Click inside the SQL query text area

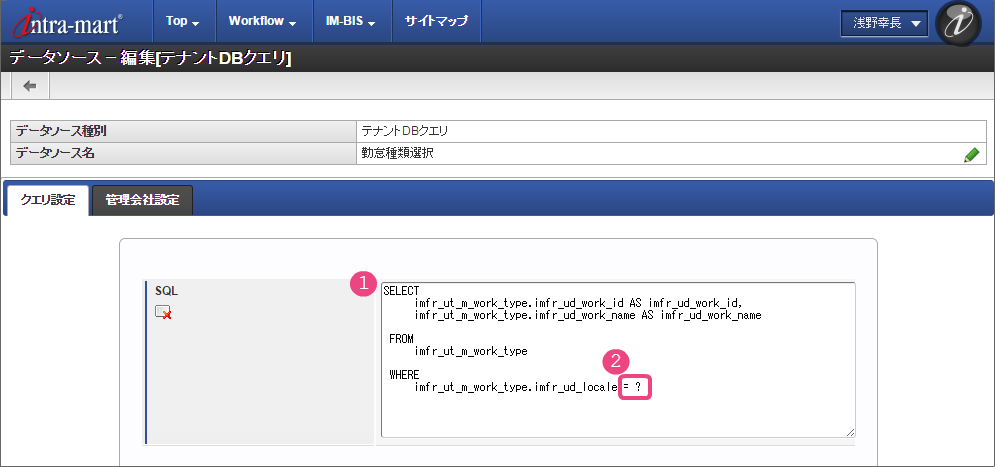point(617,360)
